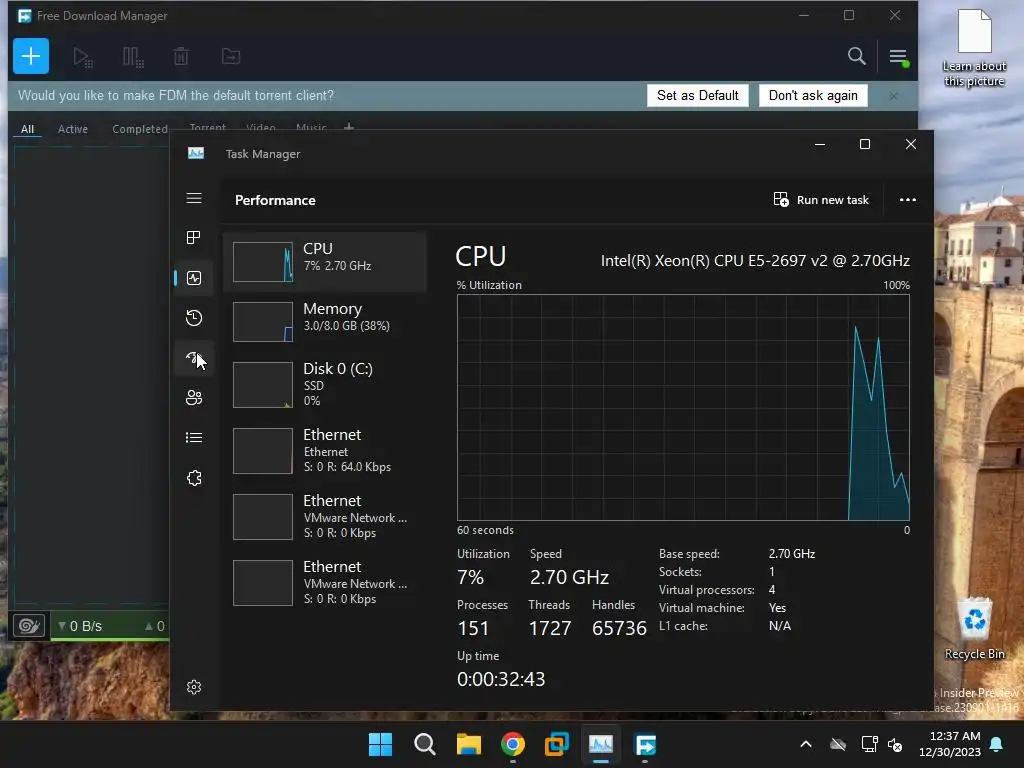Open File Explorer from the taskbar
The height and width of the screenshot is (768, 1024).
point(468,744)
